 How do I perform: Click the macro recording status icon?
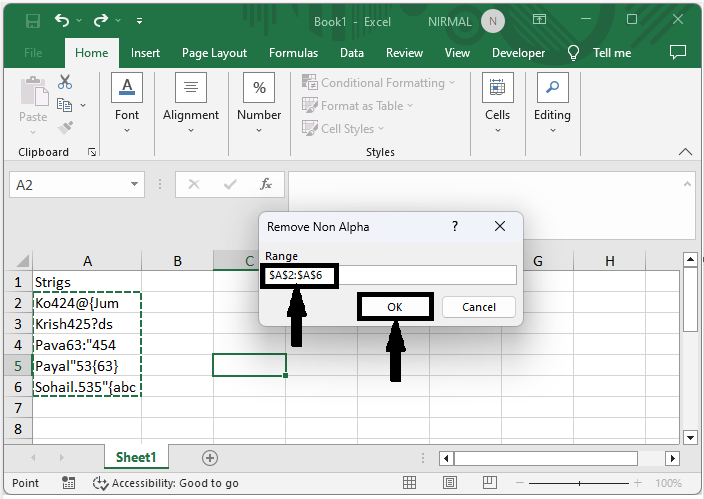(x=68, y=483)
